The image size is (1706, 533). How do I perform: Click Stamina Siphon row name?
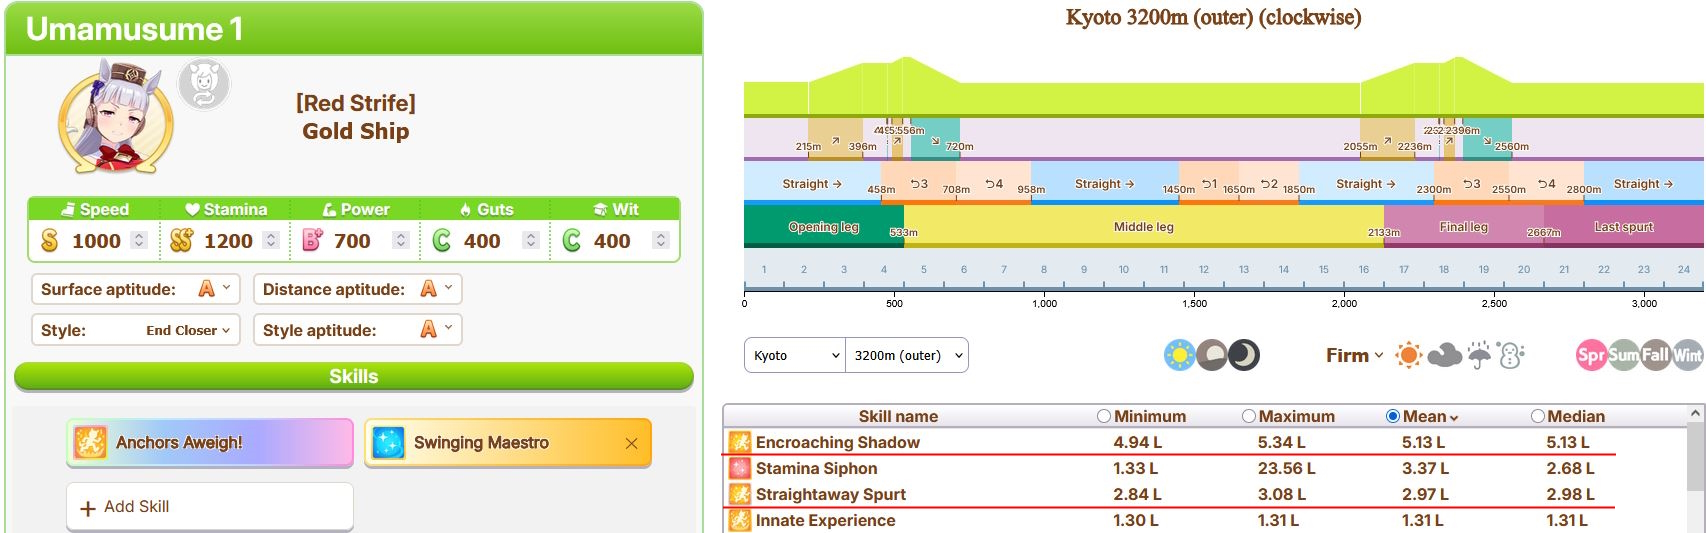tap(817, 468)
